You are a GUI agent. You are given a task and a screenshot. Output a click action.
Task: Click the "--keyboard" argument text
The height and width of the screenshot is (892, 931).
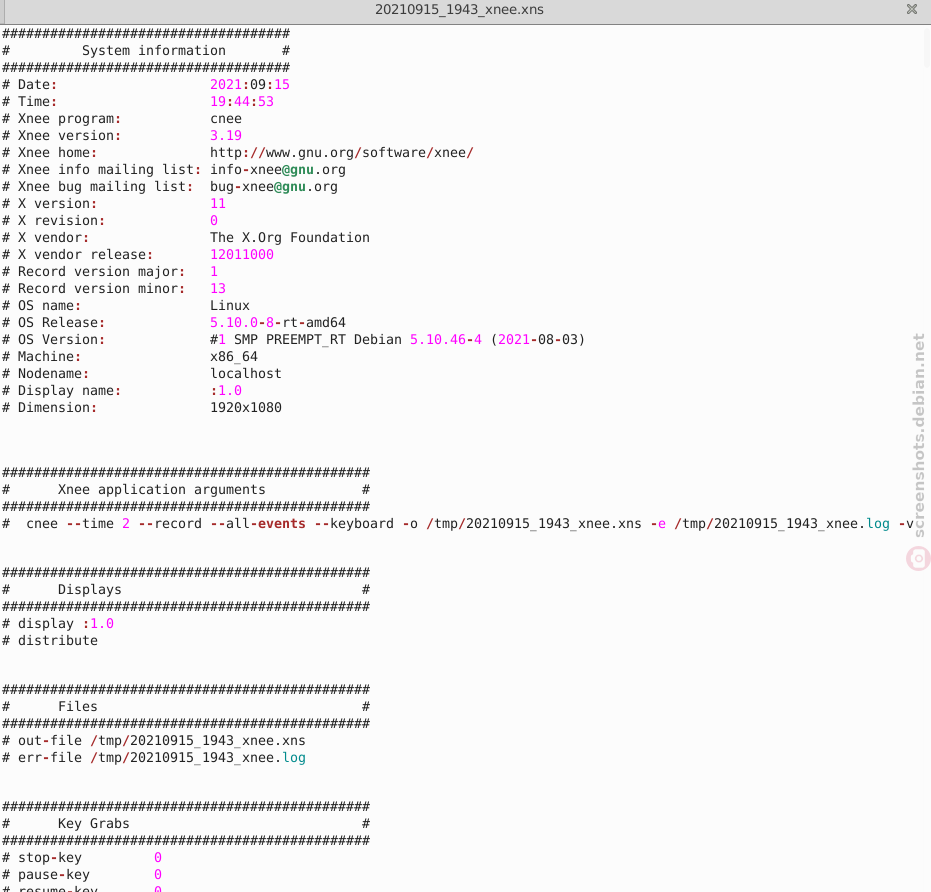354,524
